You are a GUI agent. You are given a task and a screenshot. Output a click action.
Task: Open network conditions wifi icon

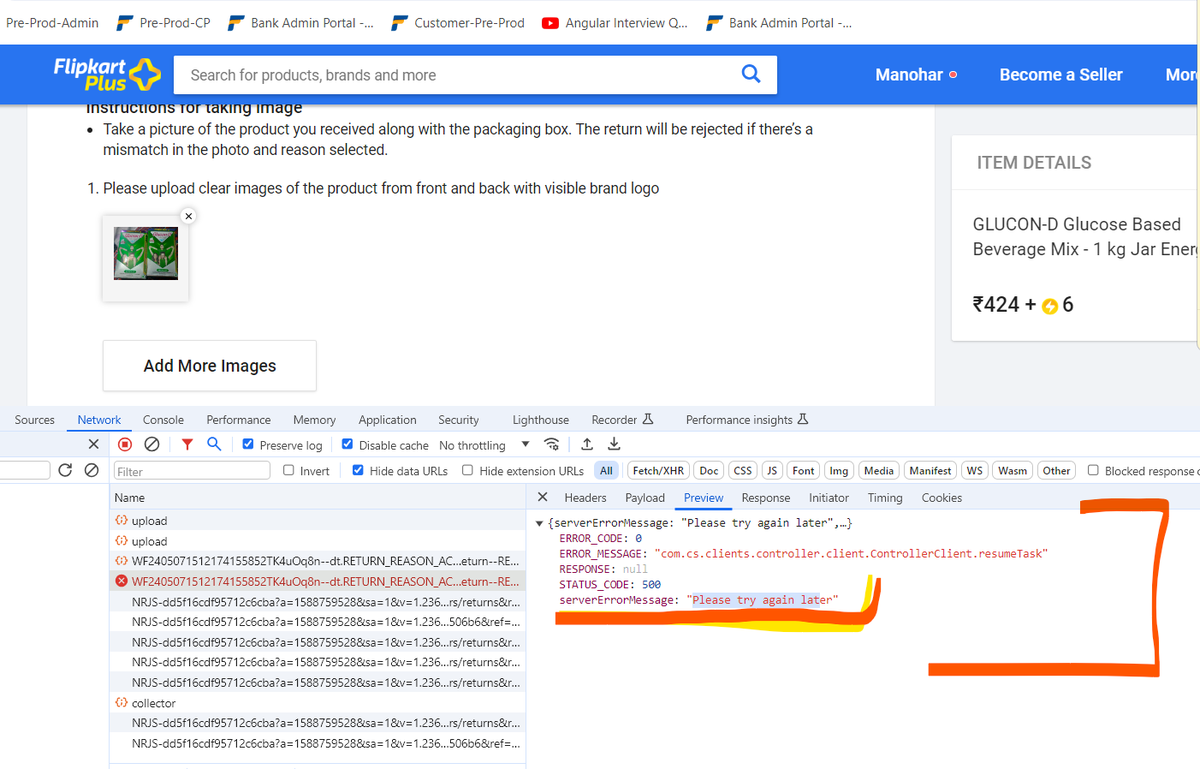click(550, 445)
